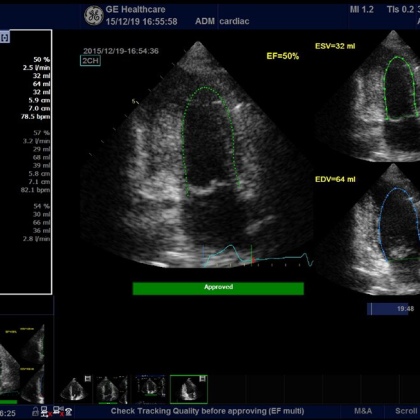The image size is (420, 420).
Task: Click save marker on highlighted clipboard thumbnail
Action: pos(203,379)
